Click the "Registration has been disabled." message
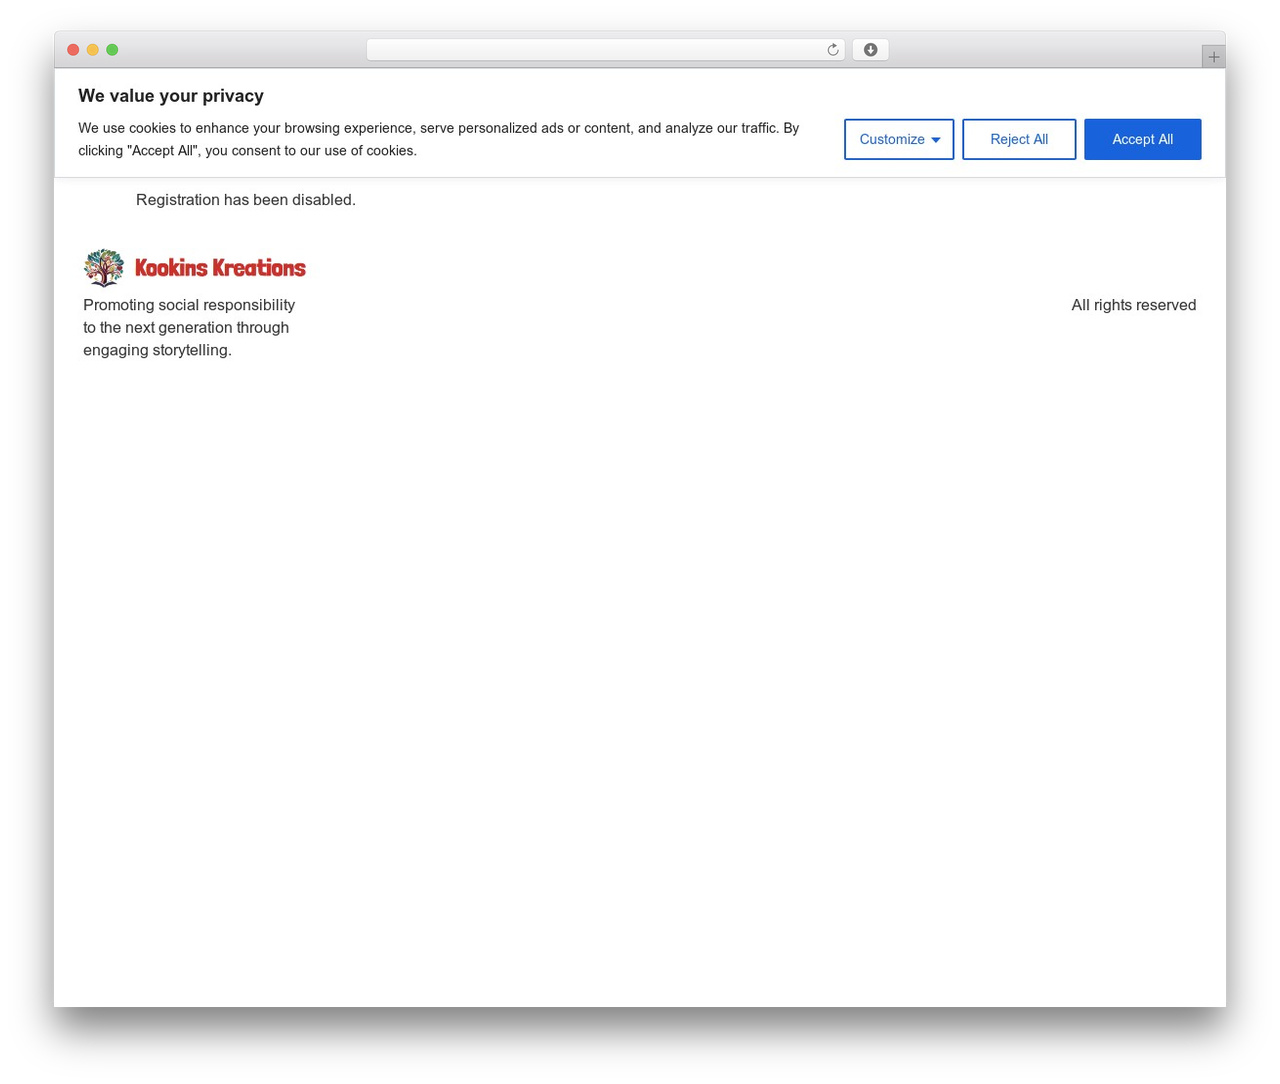The width and height of the screenshot is (1280, 1084). [x=246, y=200]
